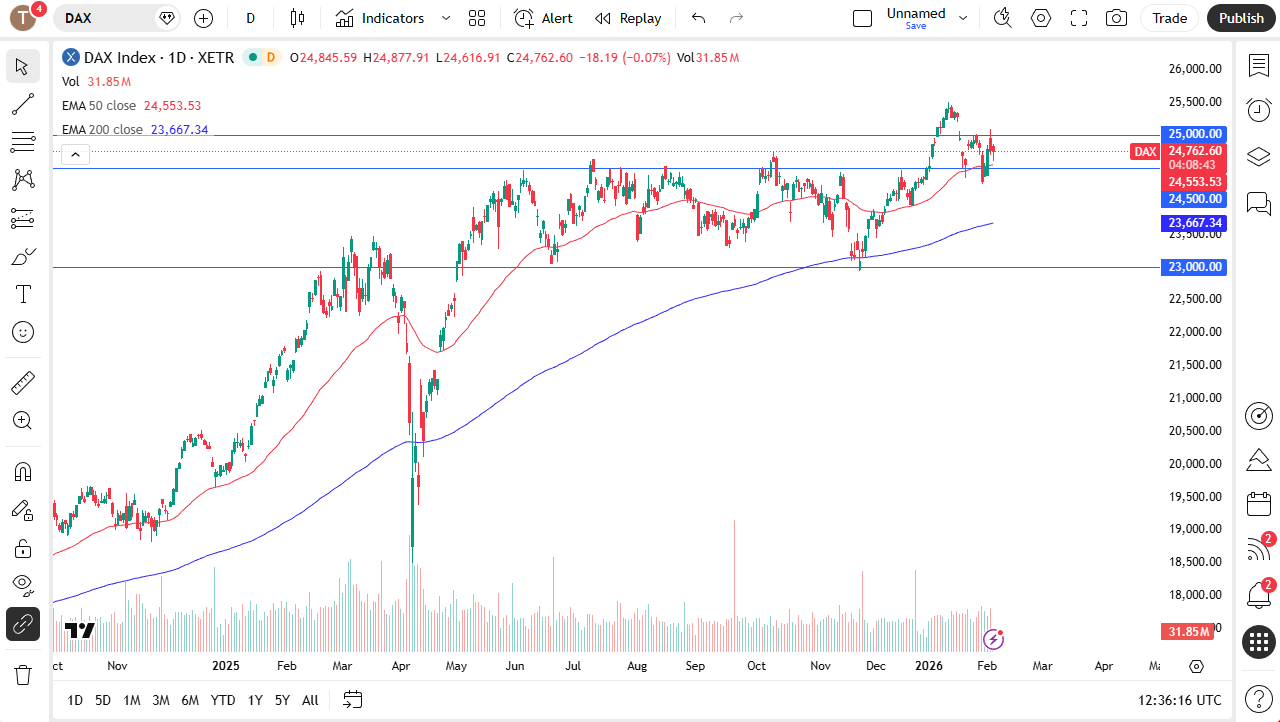The width and height of the screenshot is (1280, 722).
Task: Take a chart snapshot camera icon
Action: click(1117, 18)
